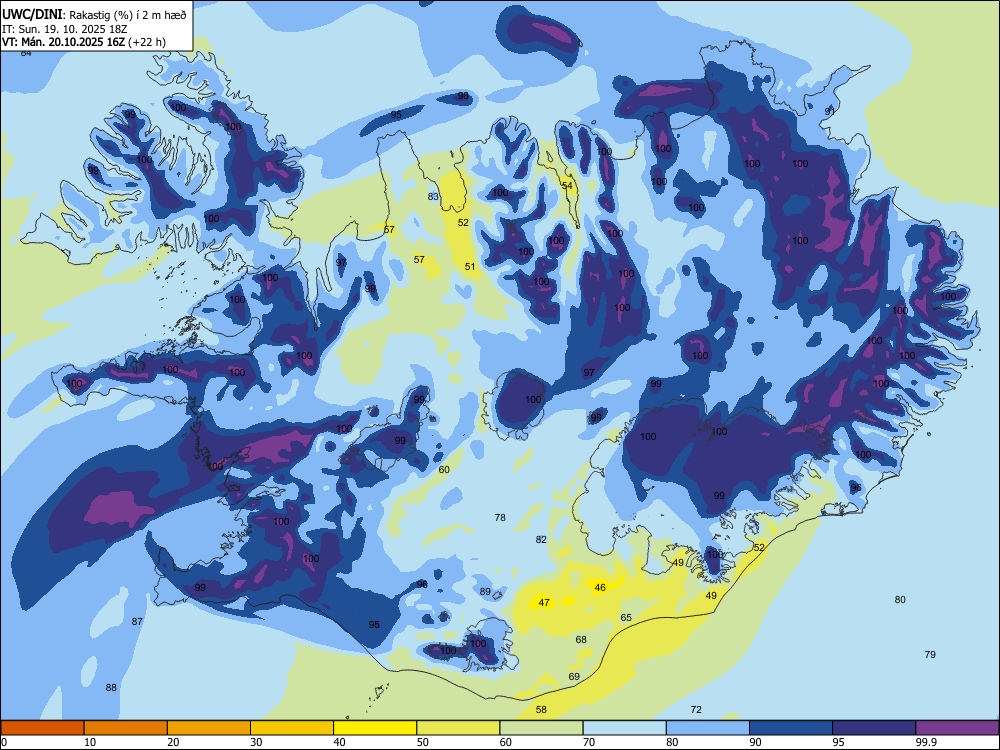The height and width of the screenshot is (750, 1000).
Task: Click the 99.9 legend tick label
Action: [x=925, y=742]
